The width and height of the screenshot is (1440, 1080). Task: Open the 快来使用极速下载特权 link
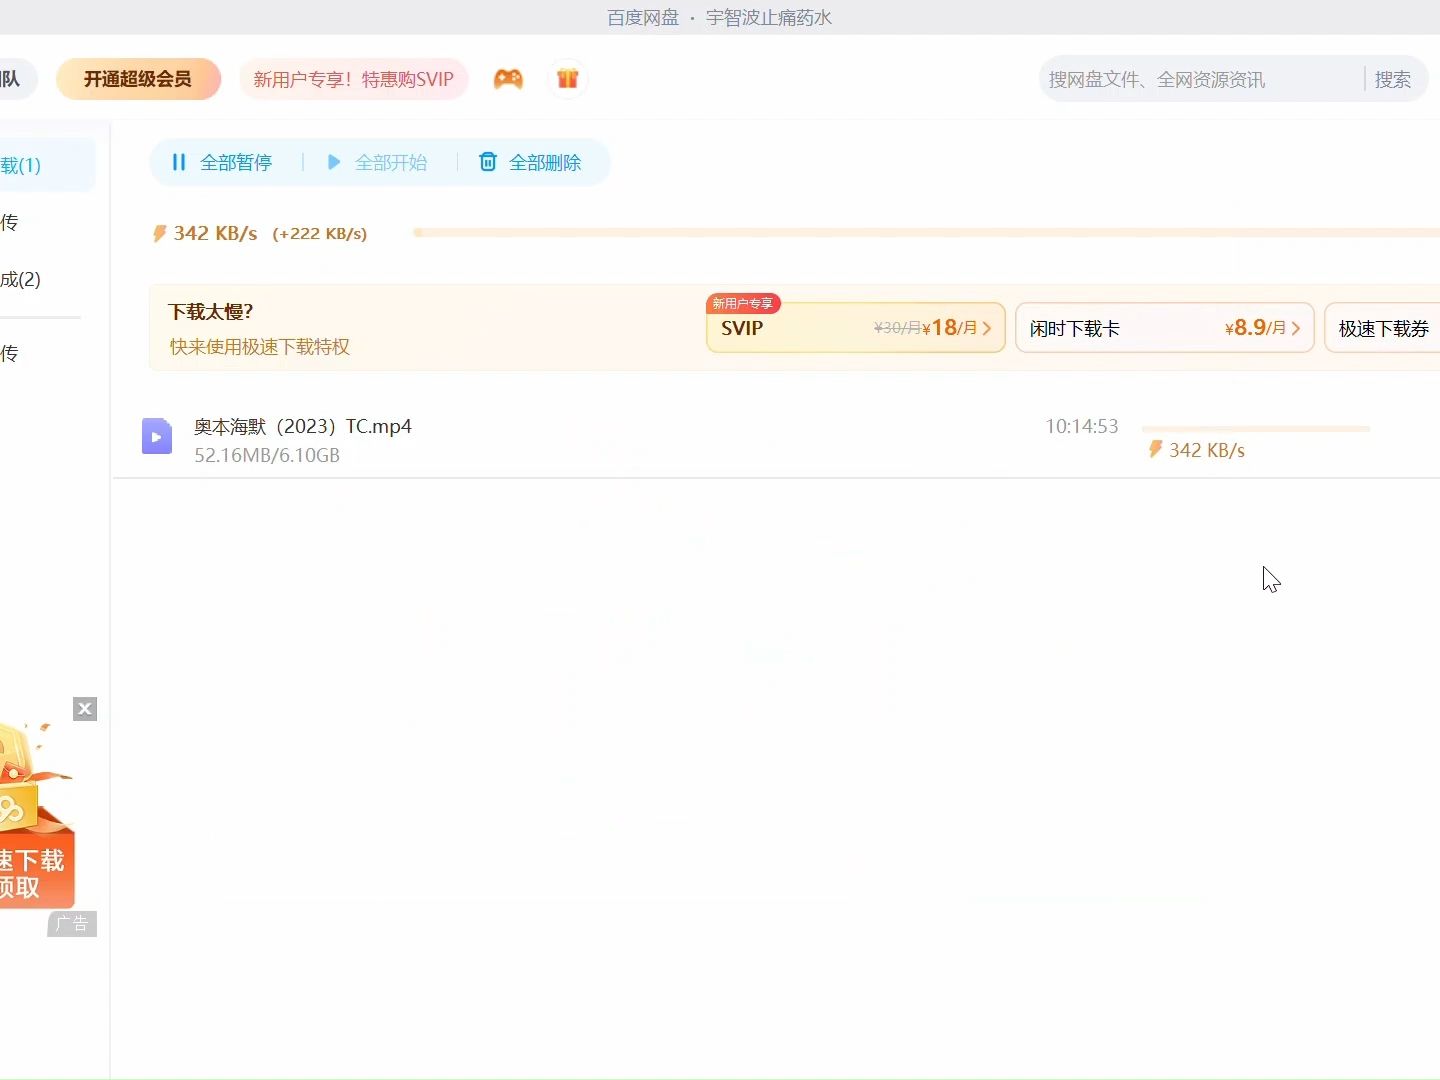pos(260,347)
